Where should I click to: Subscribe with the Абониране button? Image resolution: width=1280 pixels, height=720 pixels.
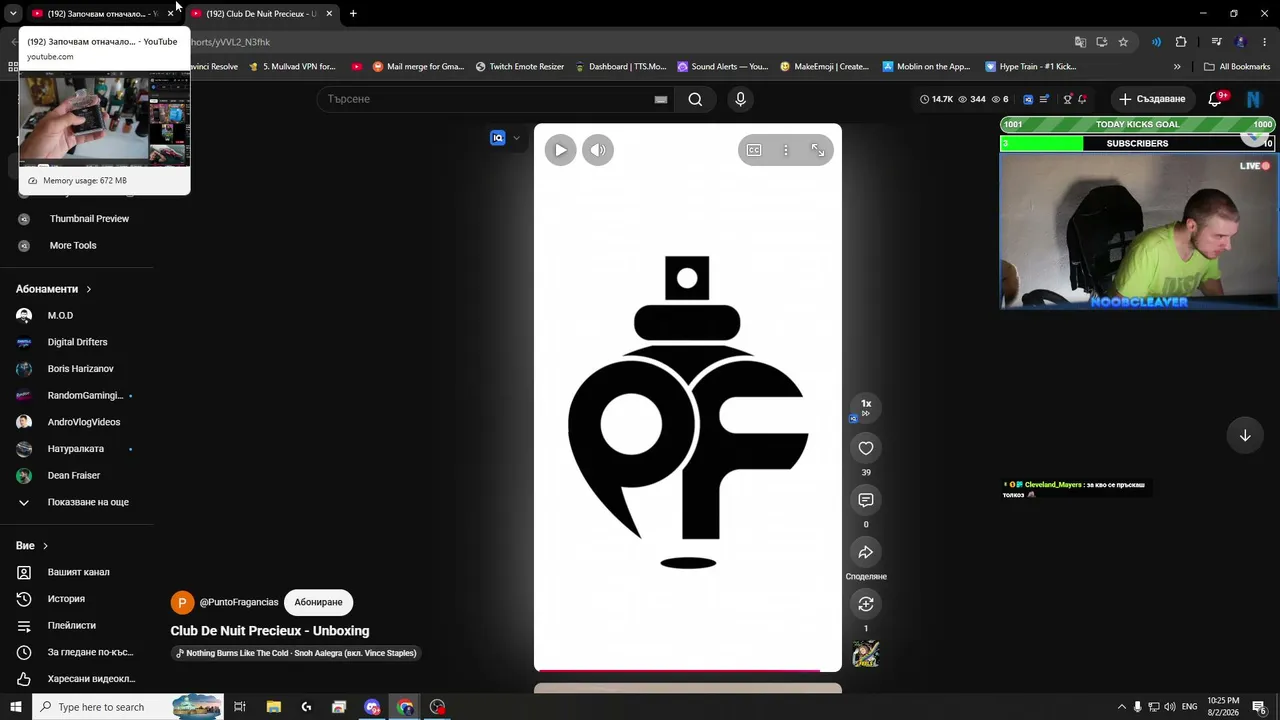[x=318, y=602]
